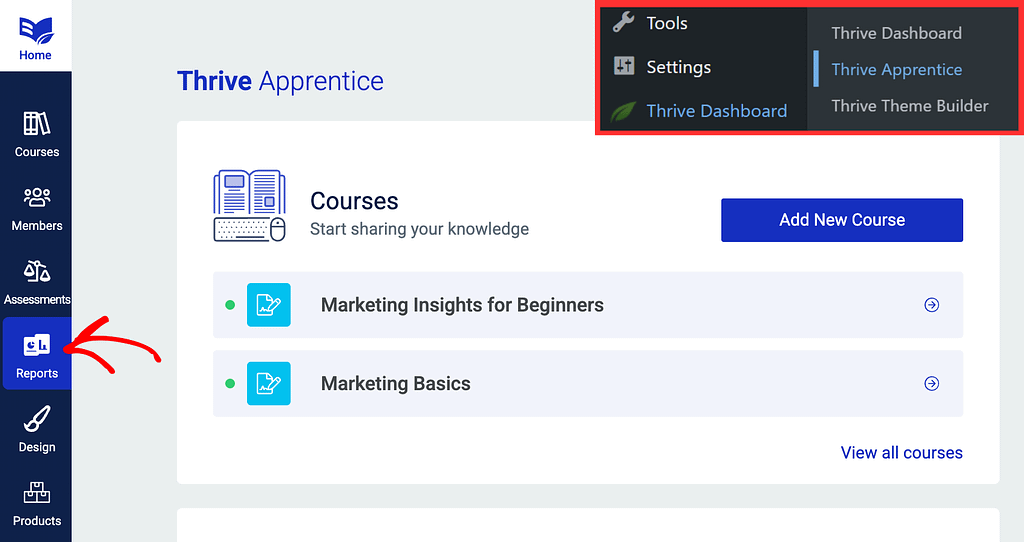Viewport: 1024px width, 542px height.
Task: Click the Marketing Basics course icon
Action: click(268, 383)
